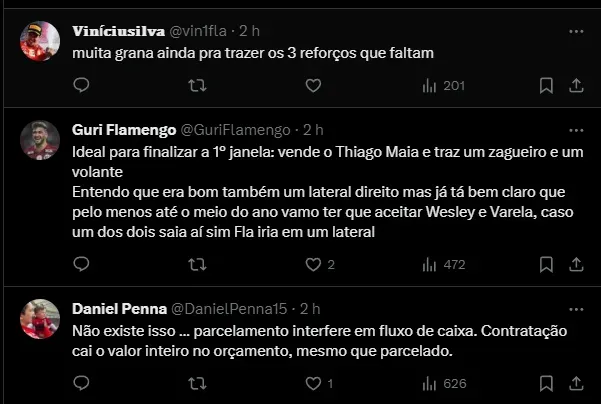Share Daniel Penna's tweet
601x404 pixels.
pos(575,383)
